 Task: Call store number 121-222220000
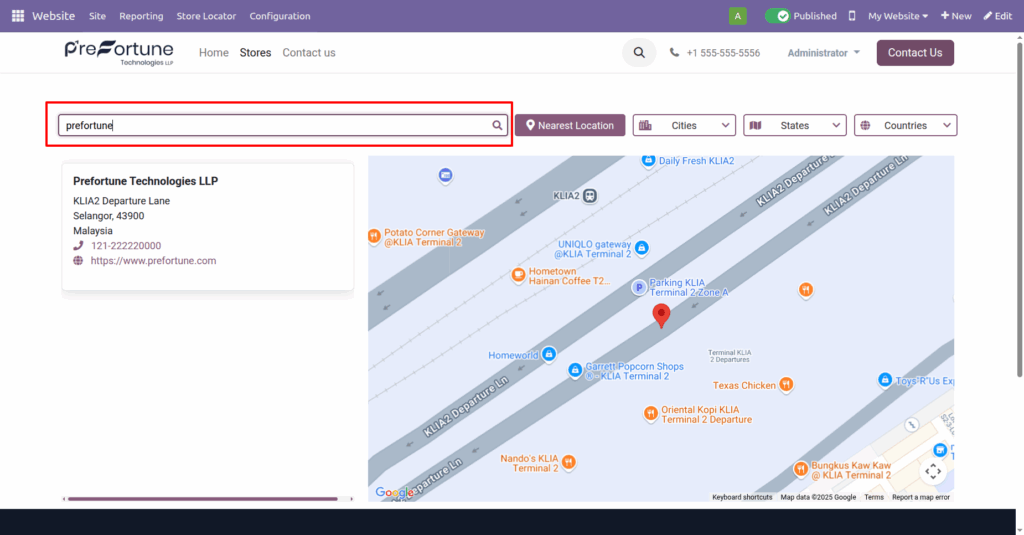coord(126,246)
